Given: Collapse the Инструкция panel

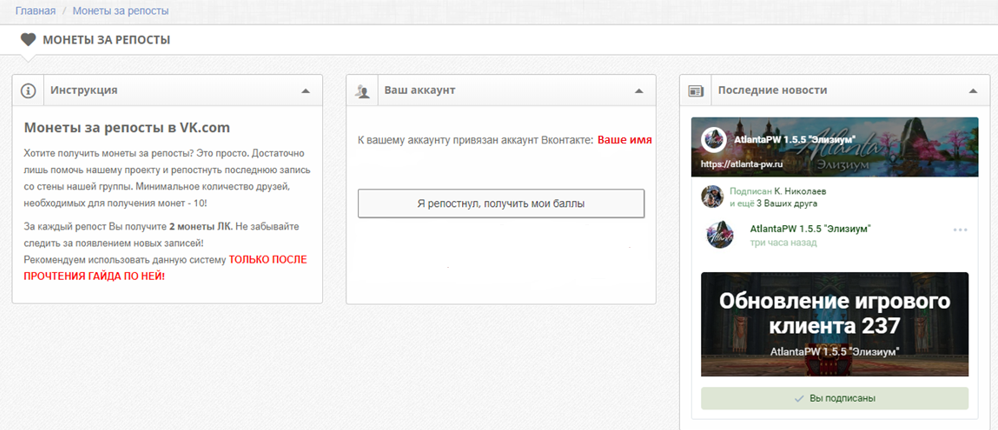Looking at the screenshot, I should pos(306,91).
